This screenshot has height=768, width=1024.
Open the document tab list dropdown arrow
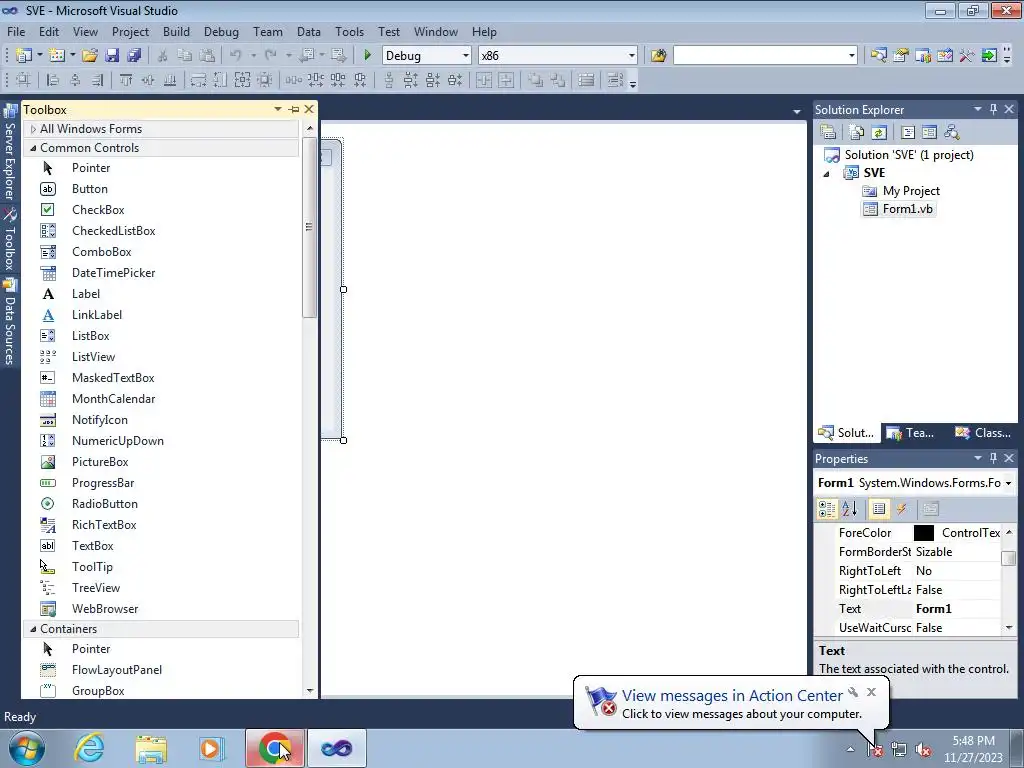coord(797,112)
